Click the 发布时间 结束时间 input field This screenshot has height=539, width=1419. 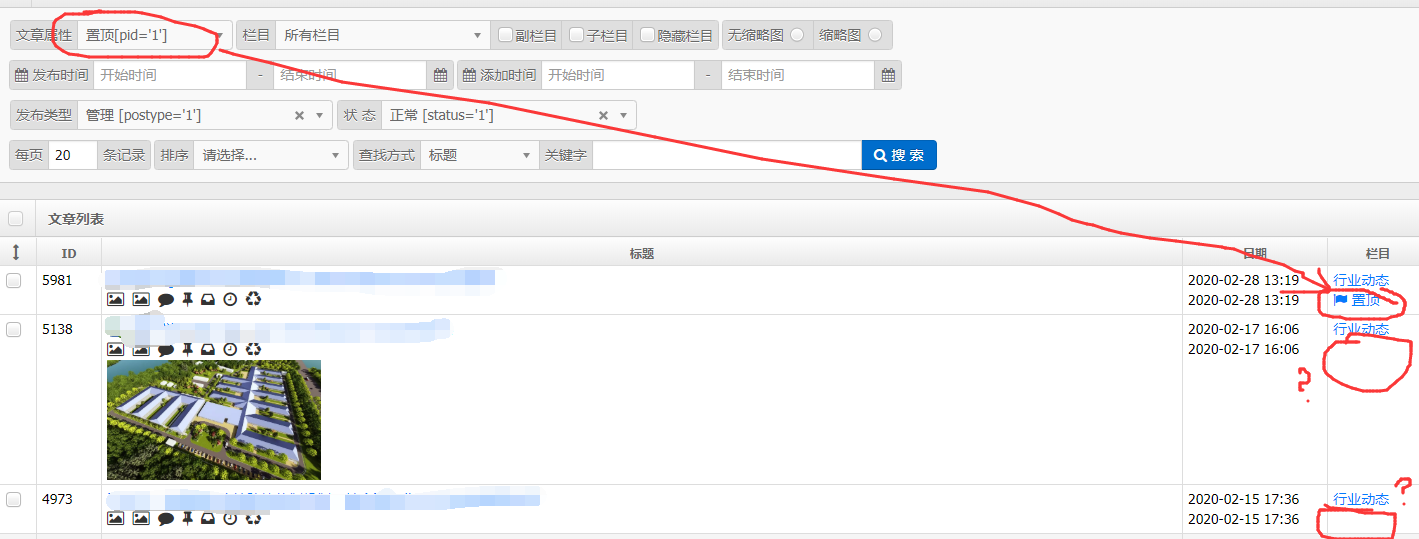350,75
